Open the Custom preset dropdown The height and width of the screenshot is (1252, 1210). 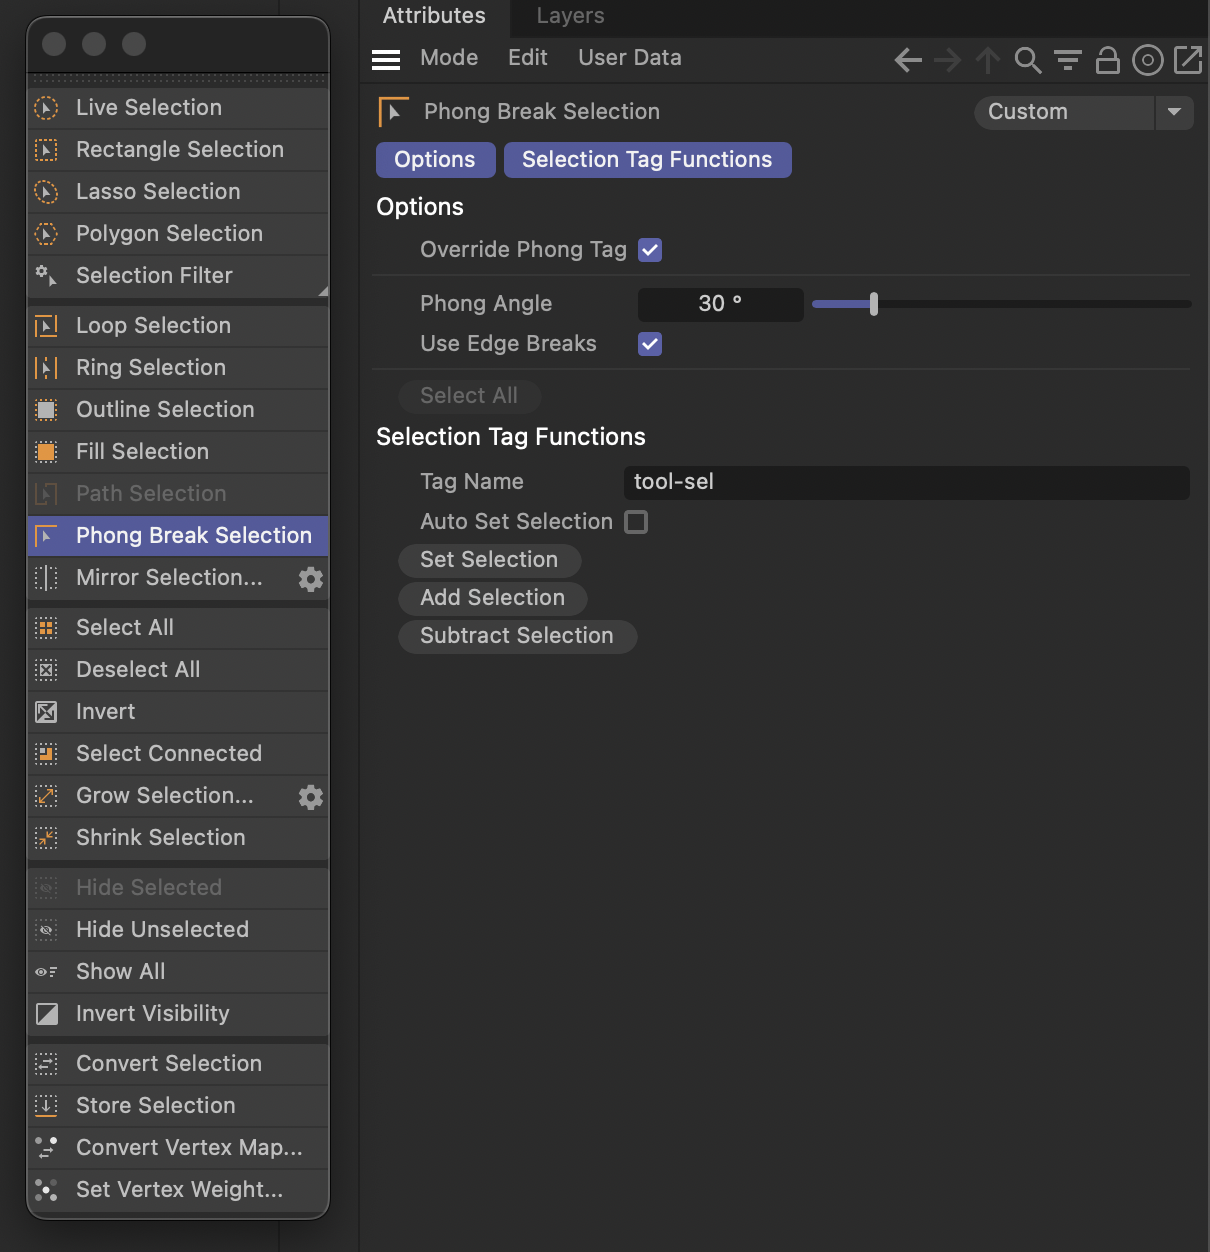(x=1064, y=112)
